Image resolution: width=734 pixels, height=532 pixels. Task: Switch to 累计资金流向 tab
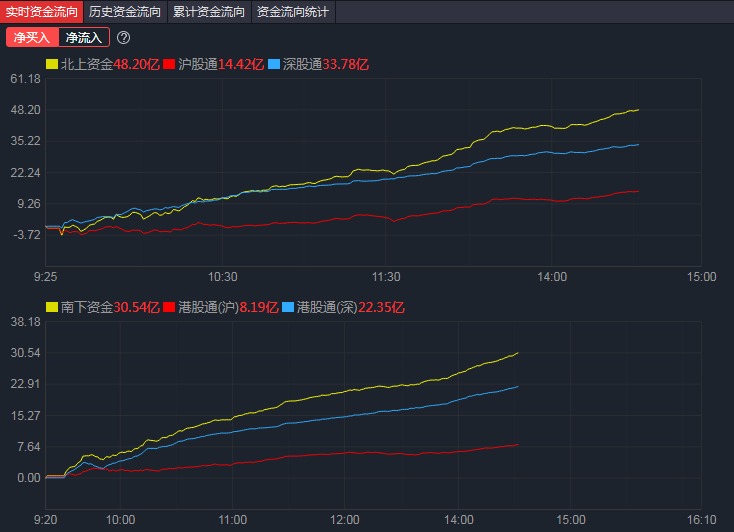pyautogui.click(x=209, y=11)
